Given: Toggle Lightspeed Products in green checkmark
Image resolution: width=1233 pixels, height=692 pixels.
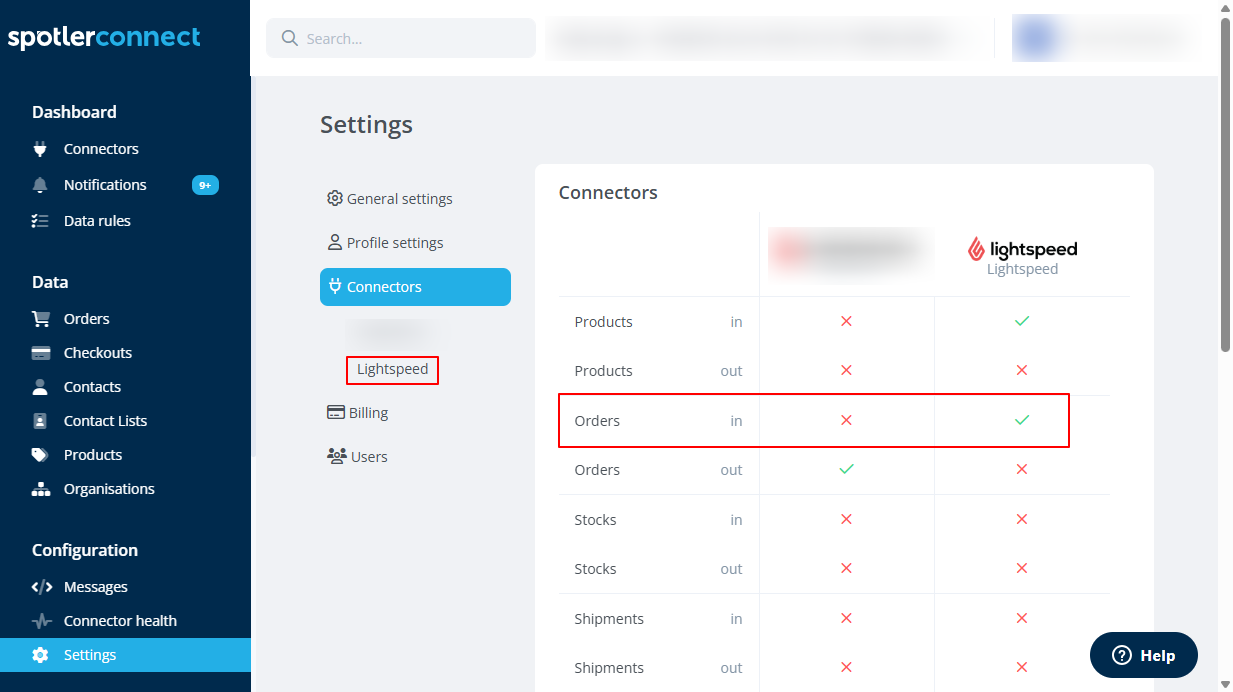Looking at the screenshot, I should pyautogui.click(x=1021, y=321).
